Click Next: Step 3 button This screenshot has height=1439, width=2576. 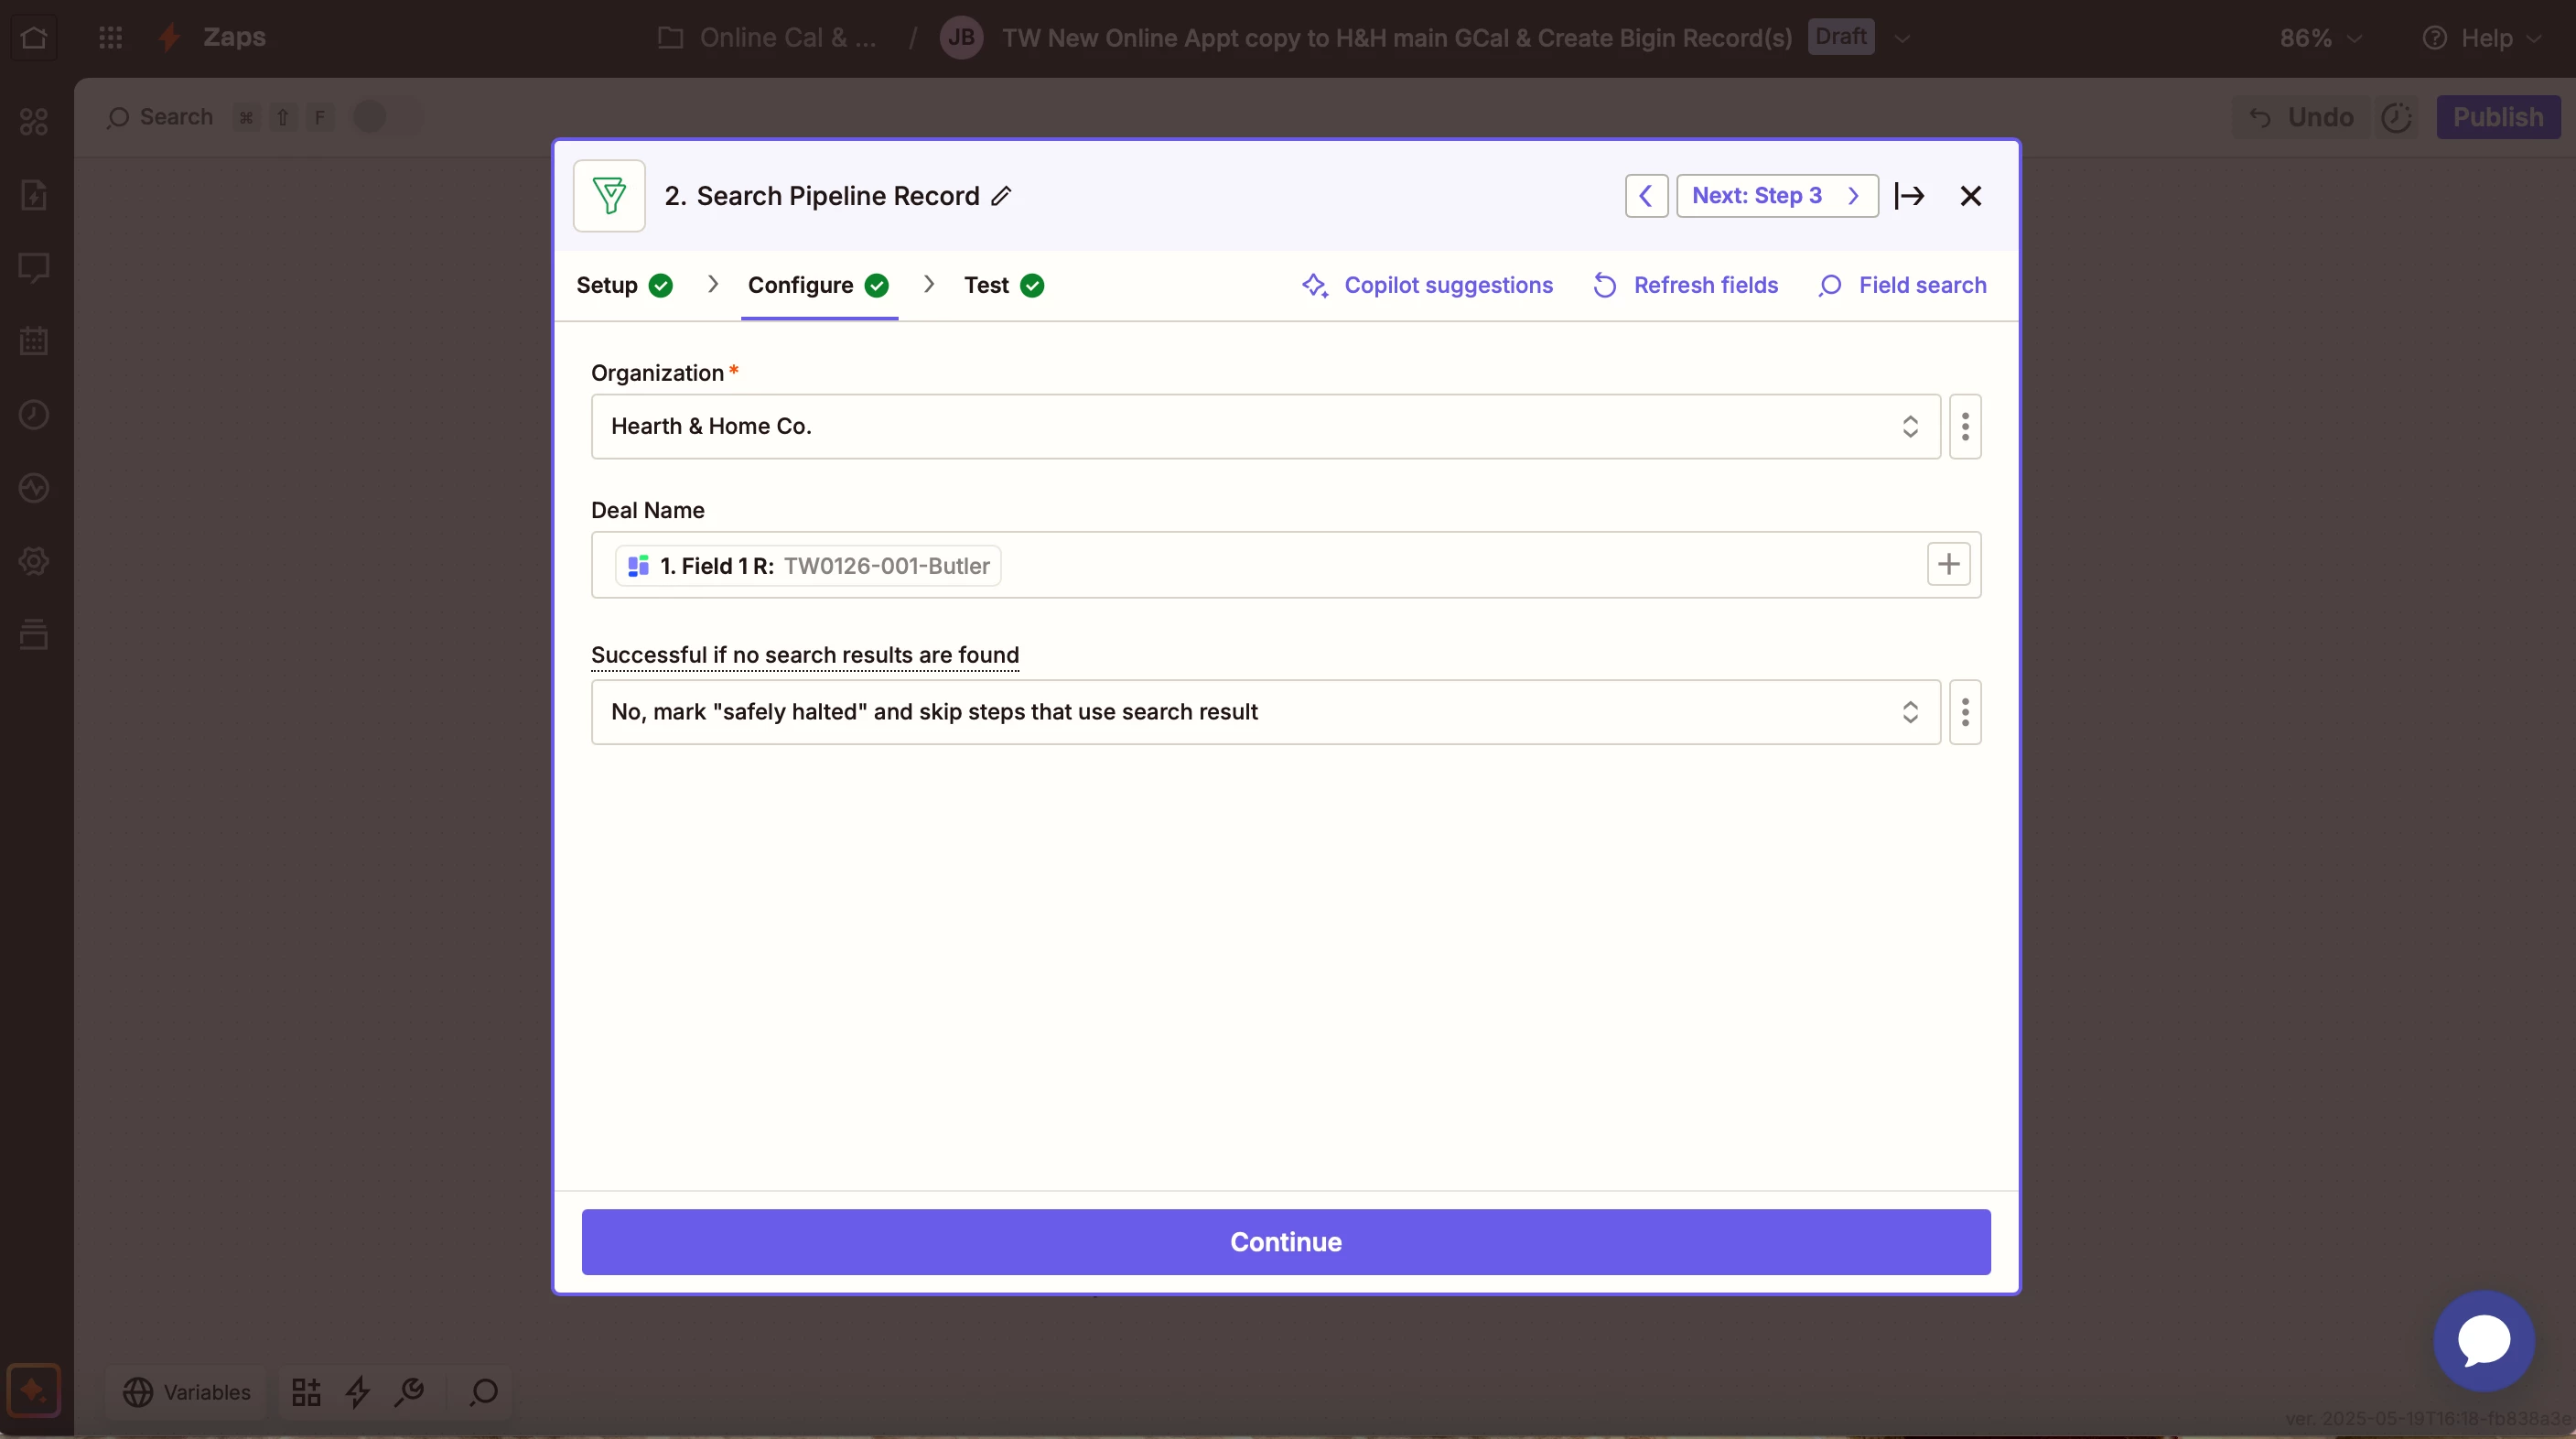1777,195
